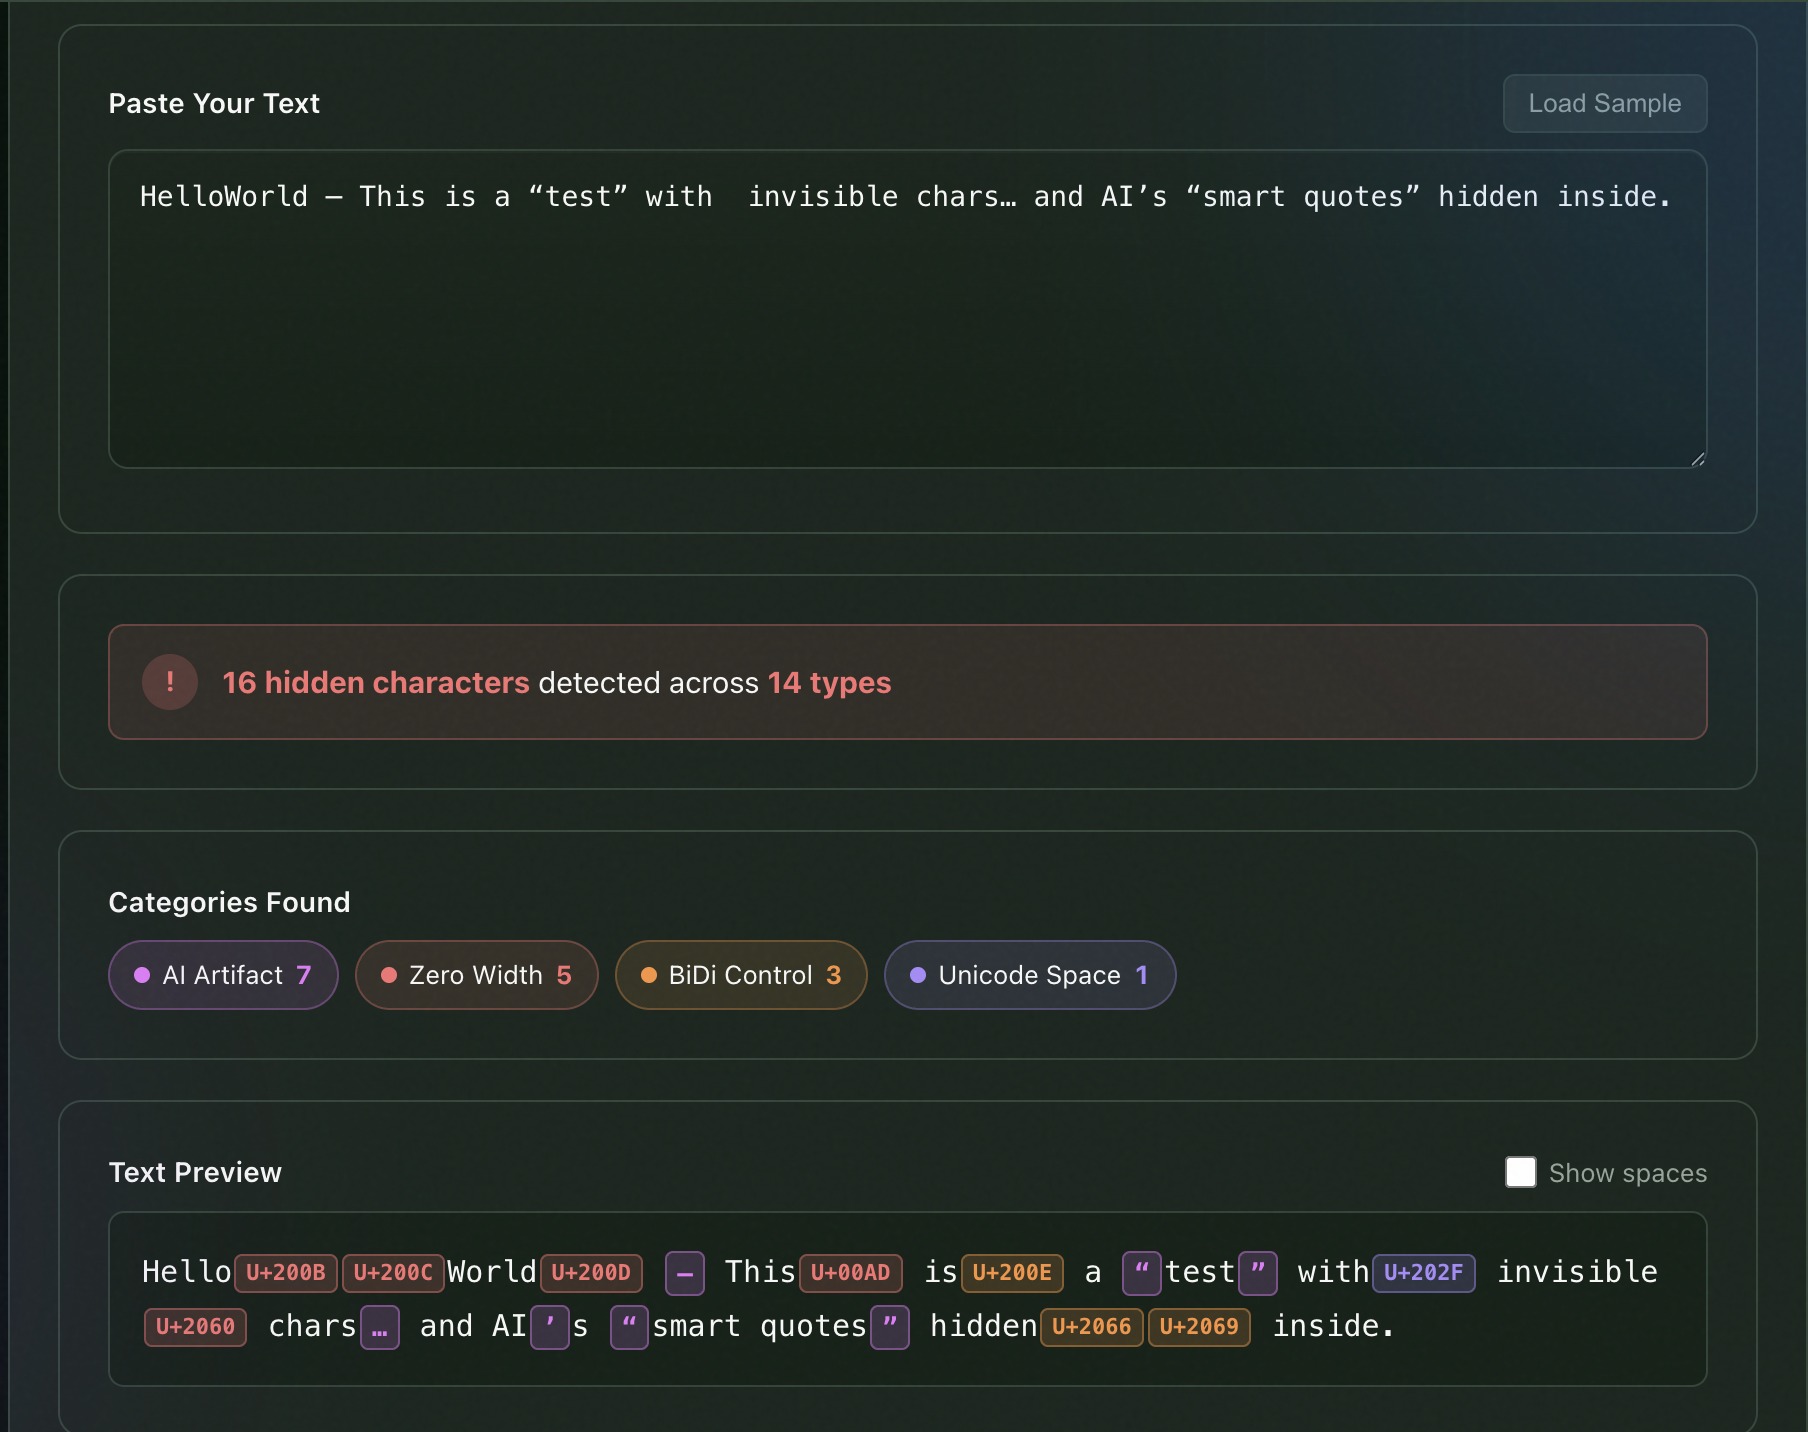Select the Zero Width category chip
Viewport: 1808px width, 1432px height.
(476, 975)
